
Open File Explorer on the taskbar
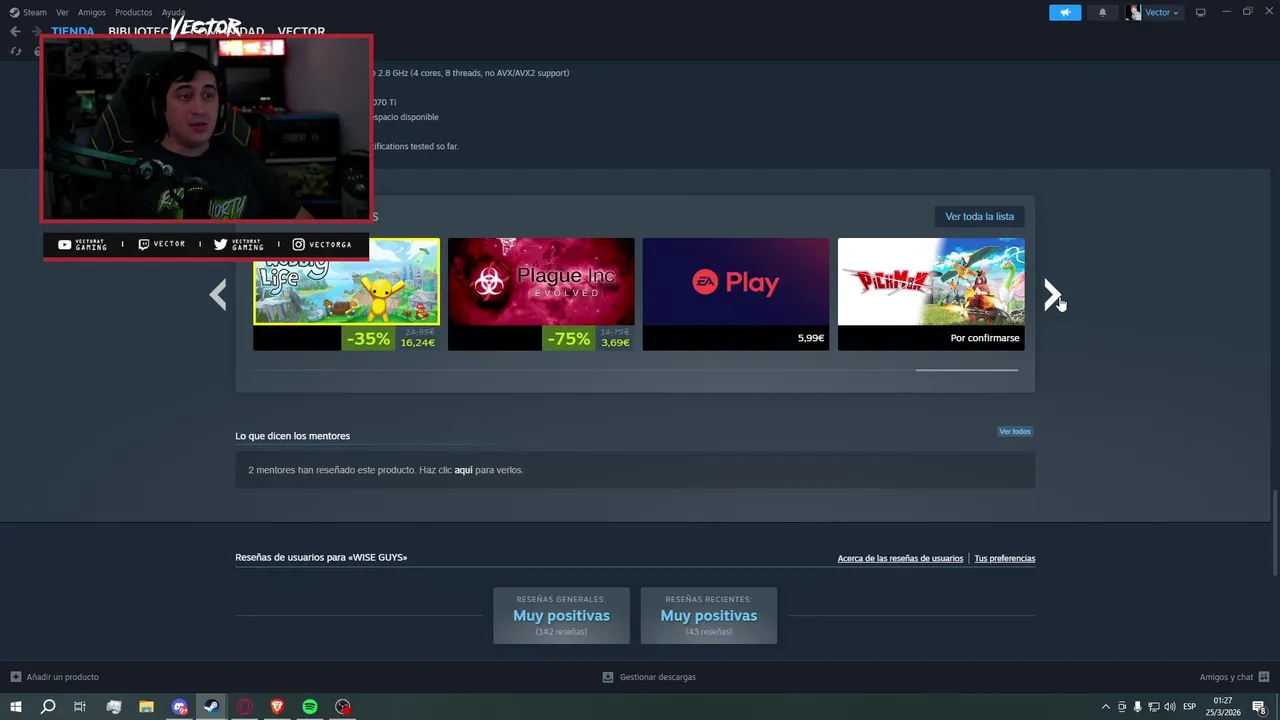[146, 707]
